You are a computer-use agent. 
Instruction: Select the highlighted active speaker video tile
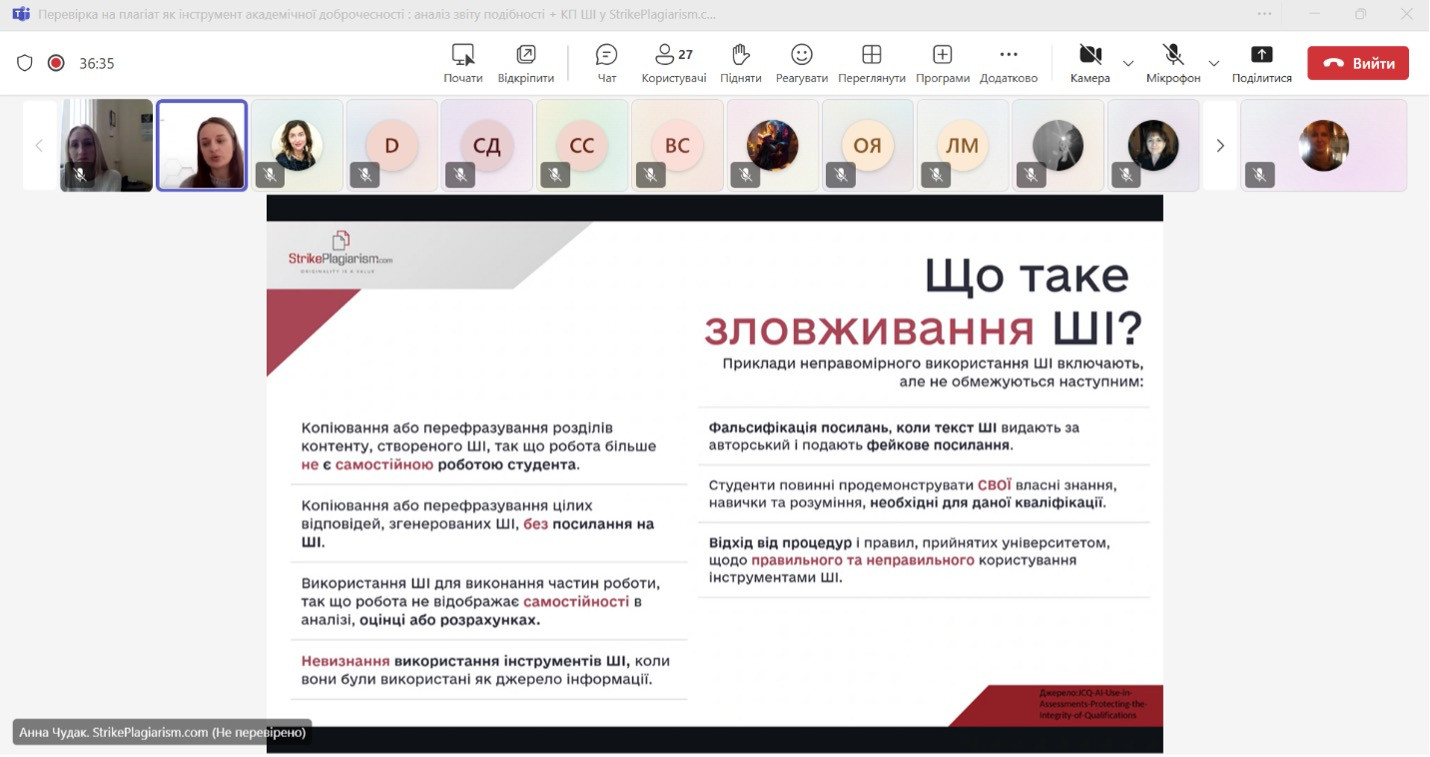tap(202, 145)
